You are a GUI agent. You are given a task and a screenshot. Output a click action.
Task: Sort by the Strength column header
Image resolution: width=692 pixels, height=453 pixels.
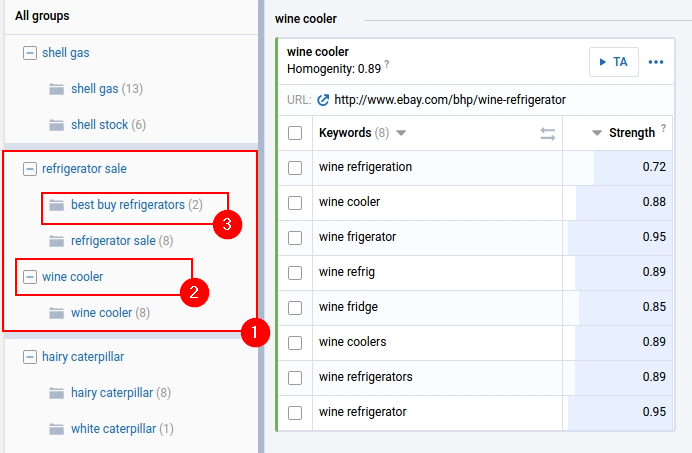click(631, 133)
